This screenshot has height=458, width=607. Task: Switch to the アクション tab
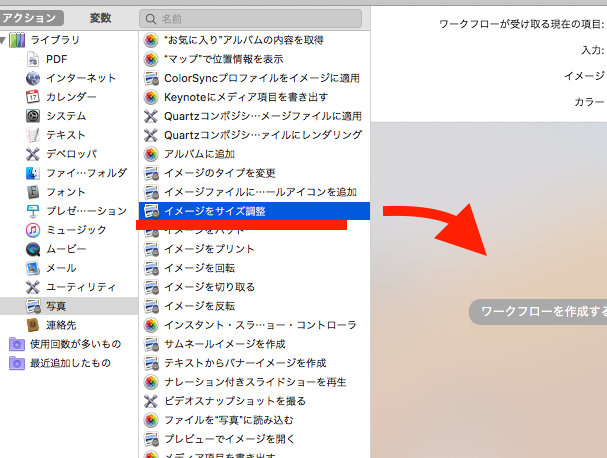click(x=31, y=18)
